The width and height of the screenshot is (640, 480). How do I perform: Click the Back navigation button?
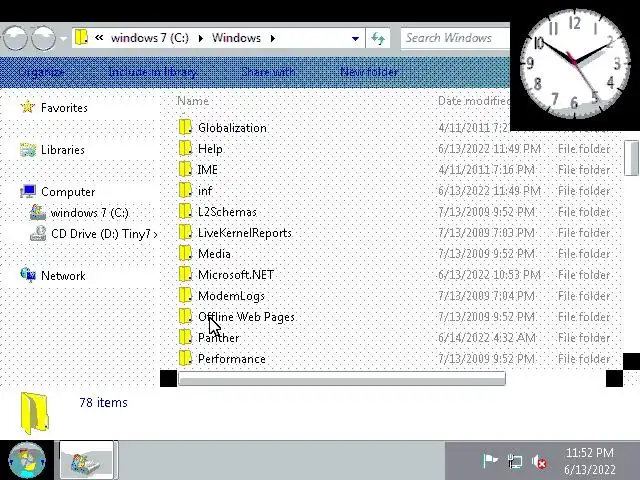click(x=15, y=38)
